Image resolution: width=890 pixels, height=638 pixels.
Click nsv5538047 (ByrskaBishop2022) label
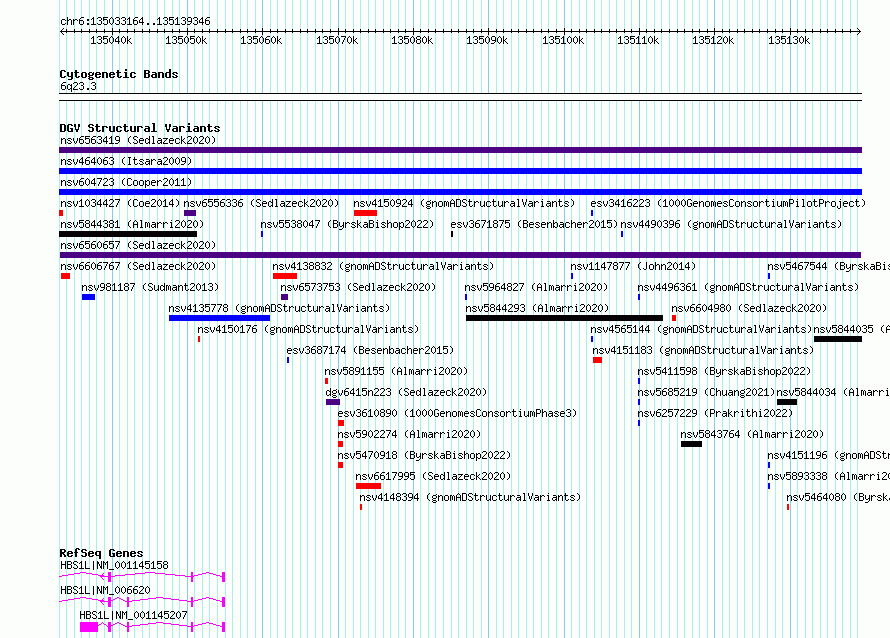[347, 224]
